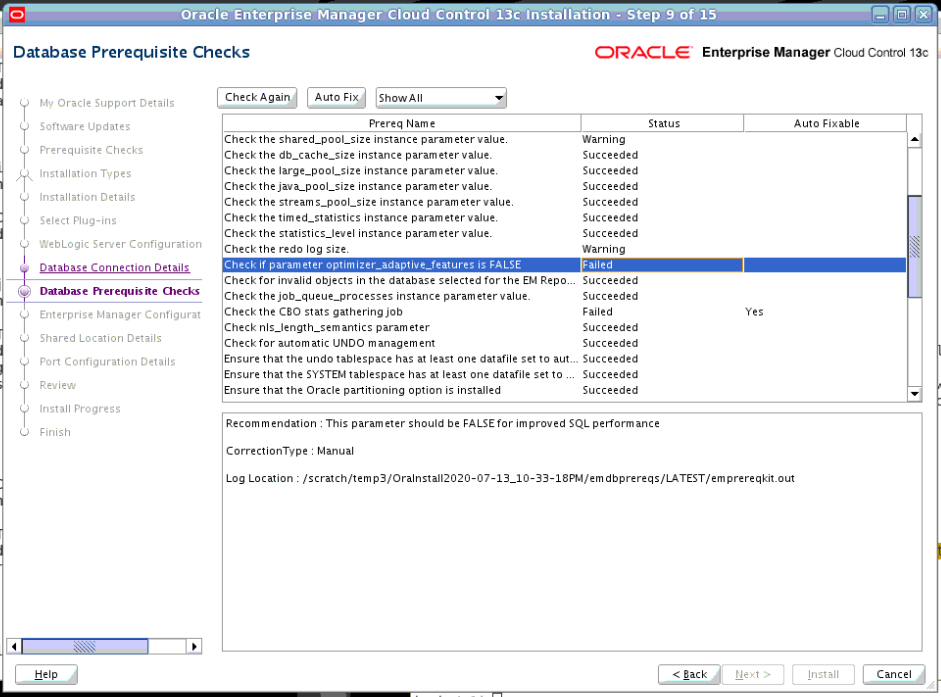Click the Status column header
Image resolution: width=941 pixels, height=697 pixels.
click(x=663, y=122)
